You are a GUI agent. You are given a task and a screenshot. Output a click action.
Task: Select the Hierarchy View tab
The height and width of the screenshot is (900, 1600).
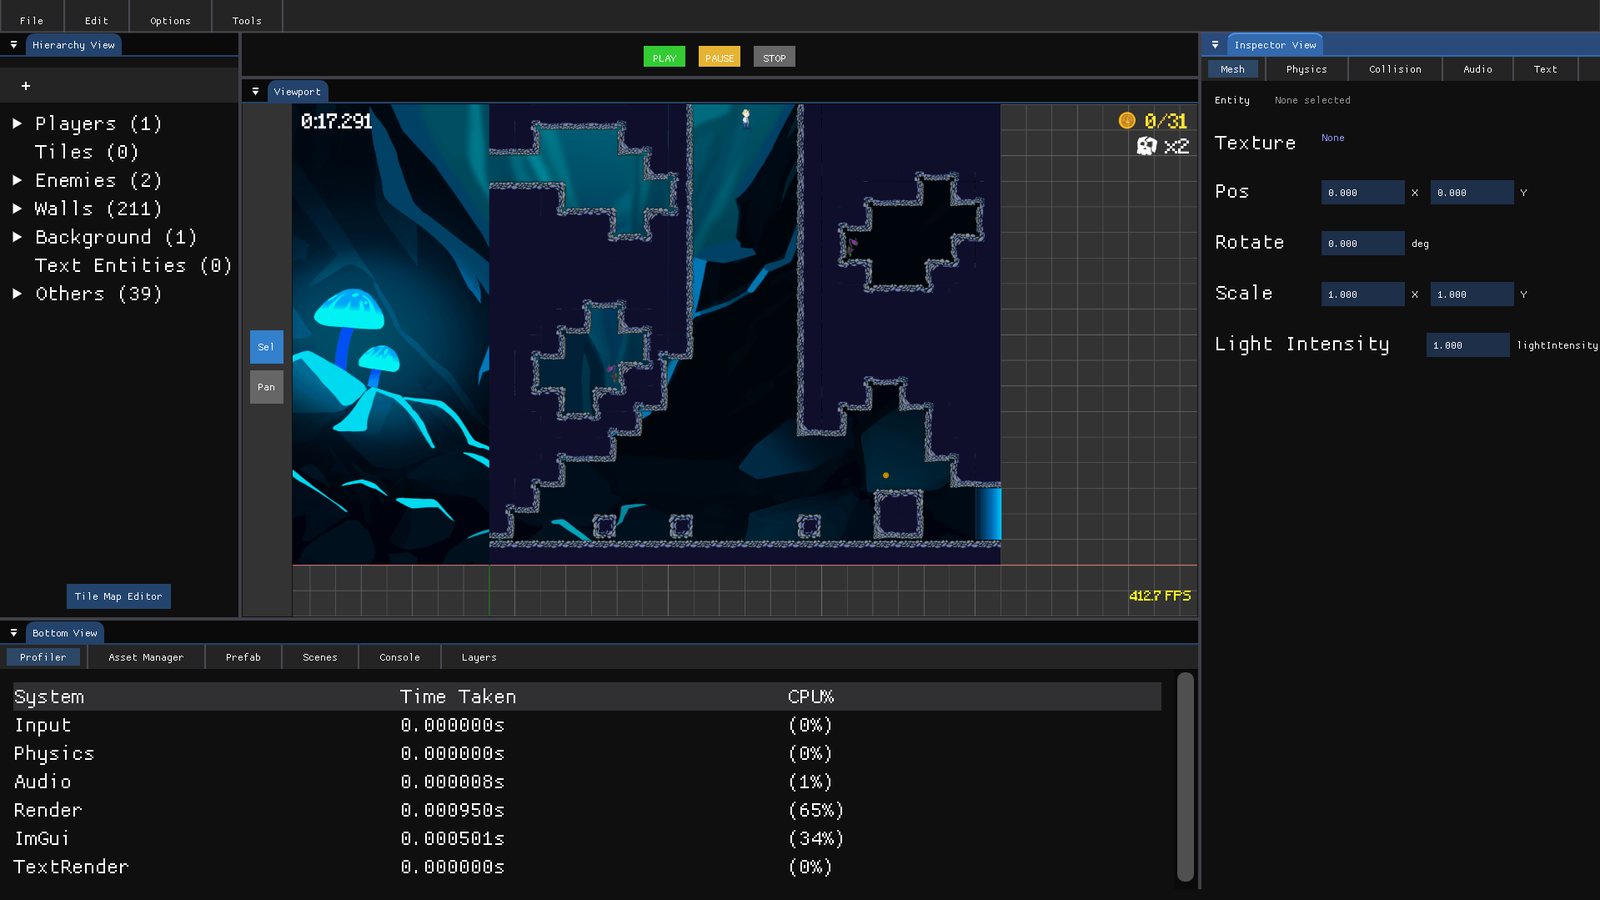click(73, 45)
